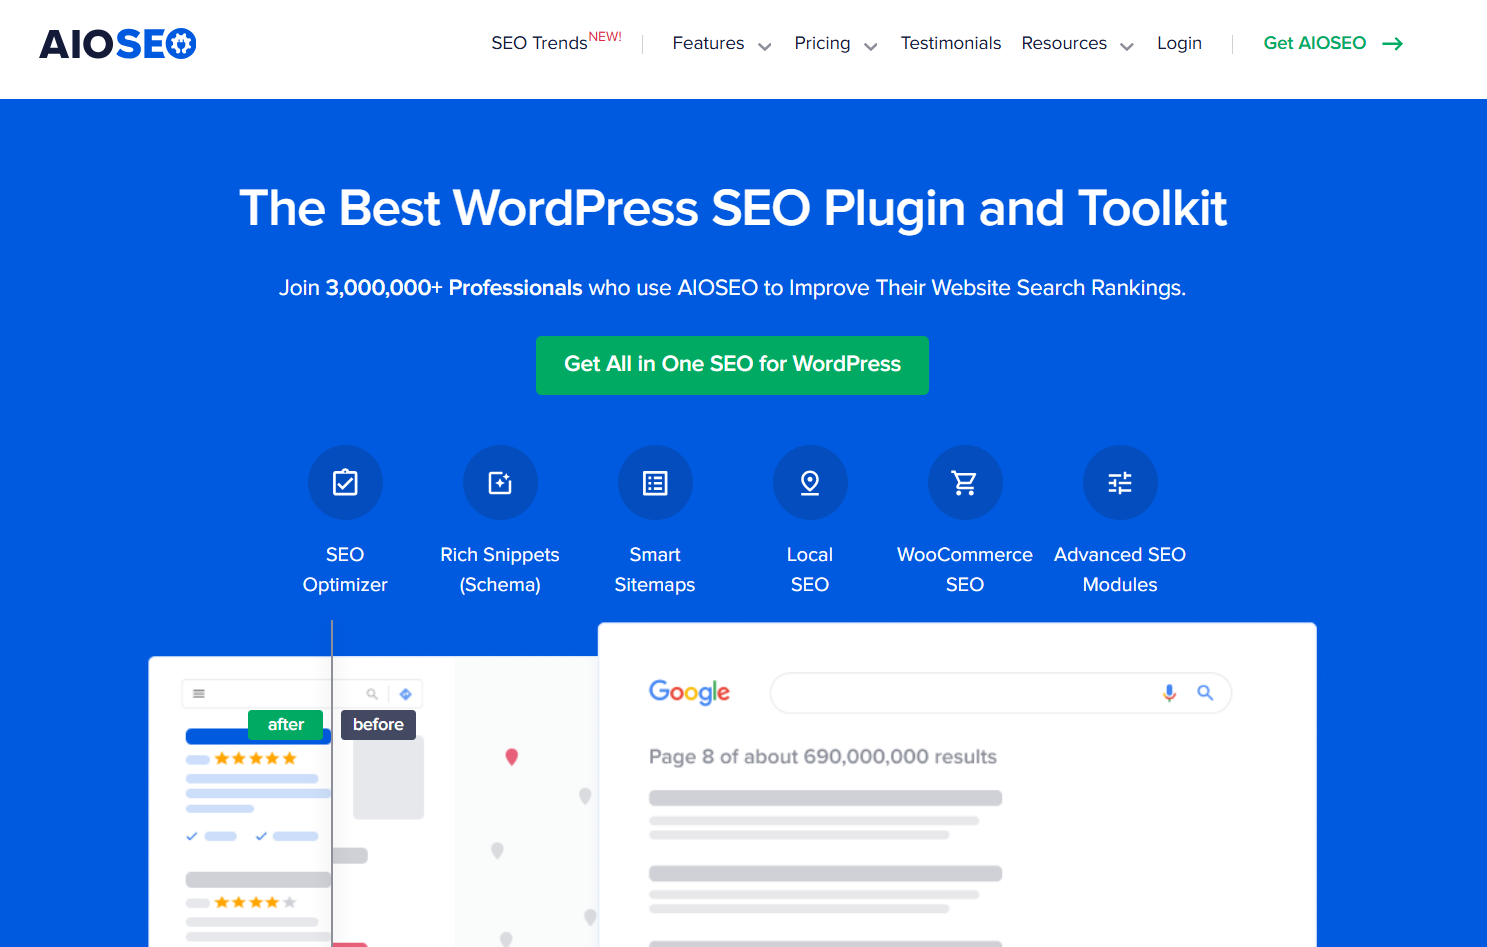Screen dimensions: 1487x947
Task: Click the Google logo in the preview
Action: (x=689, y=692)
